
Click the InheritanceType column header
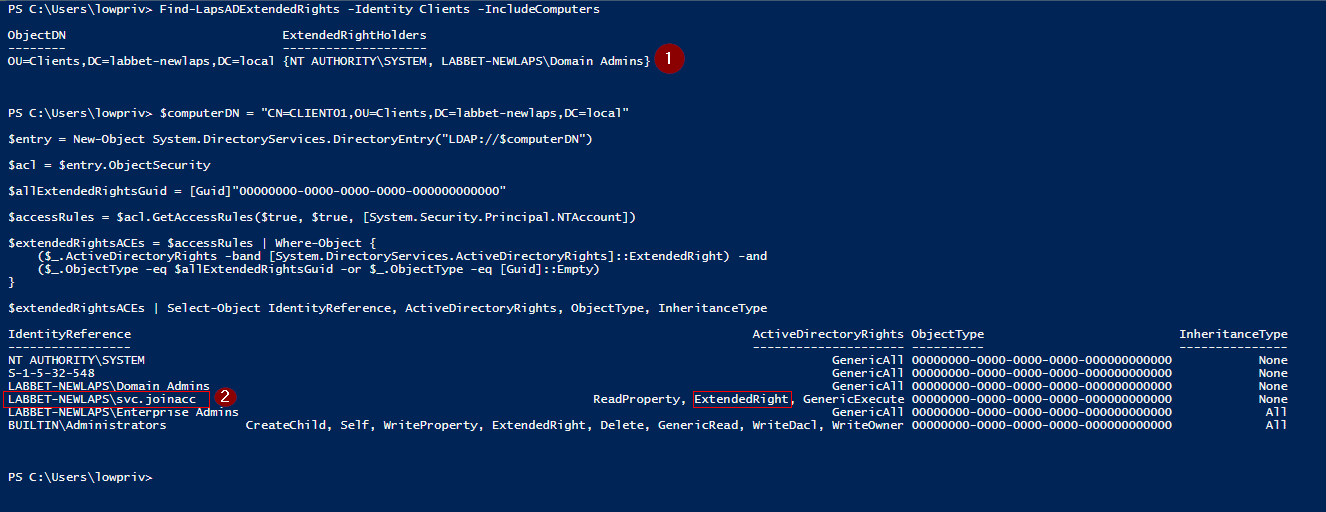tap(1233, 334)
